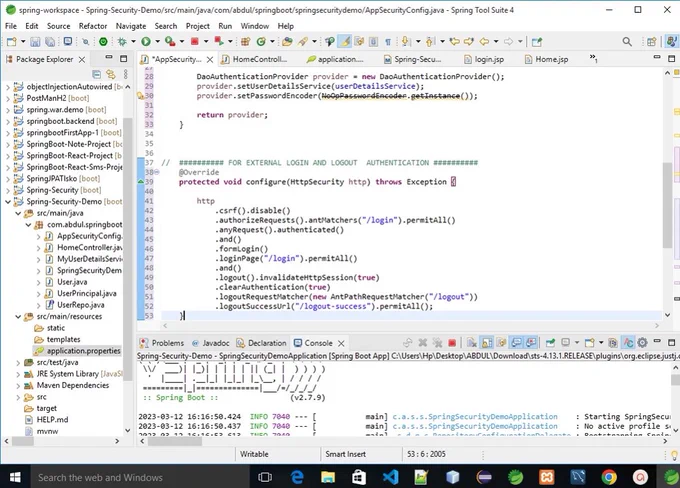Open Chrome from the Windows taskbar
This screenshot has width=680, height=488.
(609, 478)
